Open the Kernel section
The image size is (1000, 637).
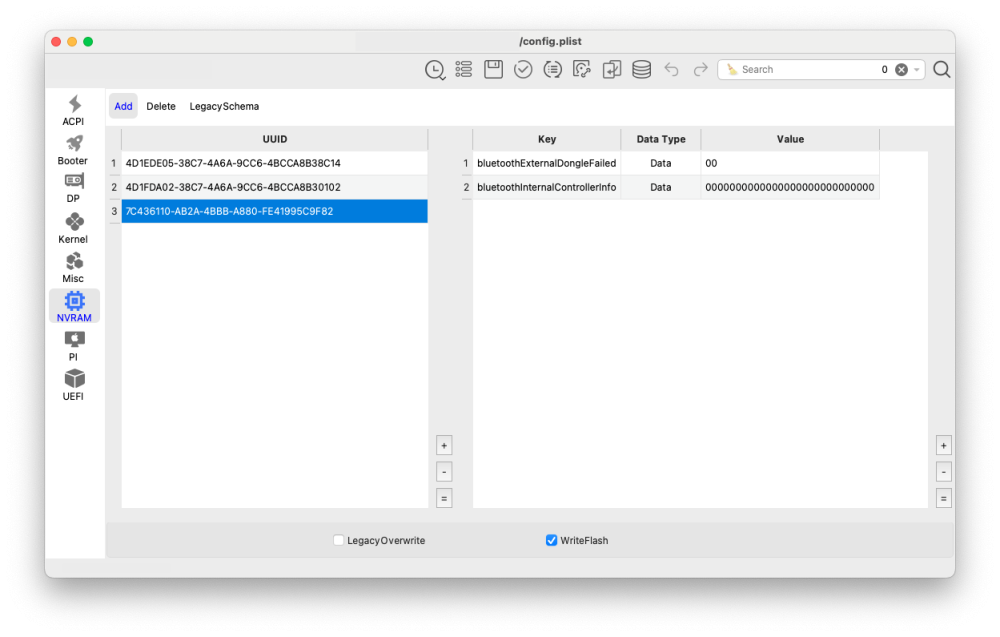73,228
